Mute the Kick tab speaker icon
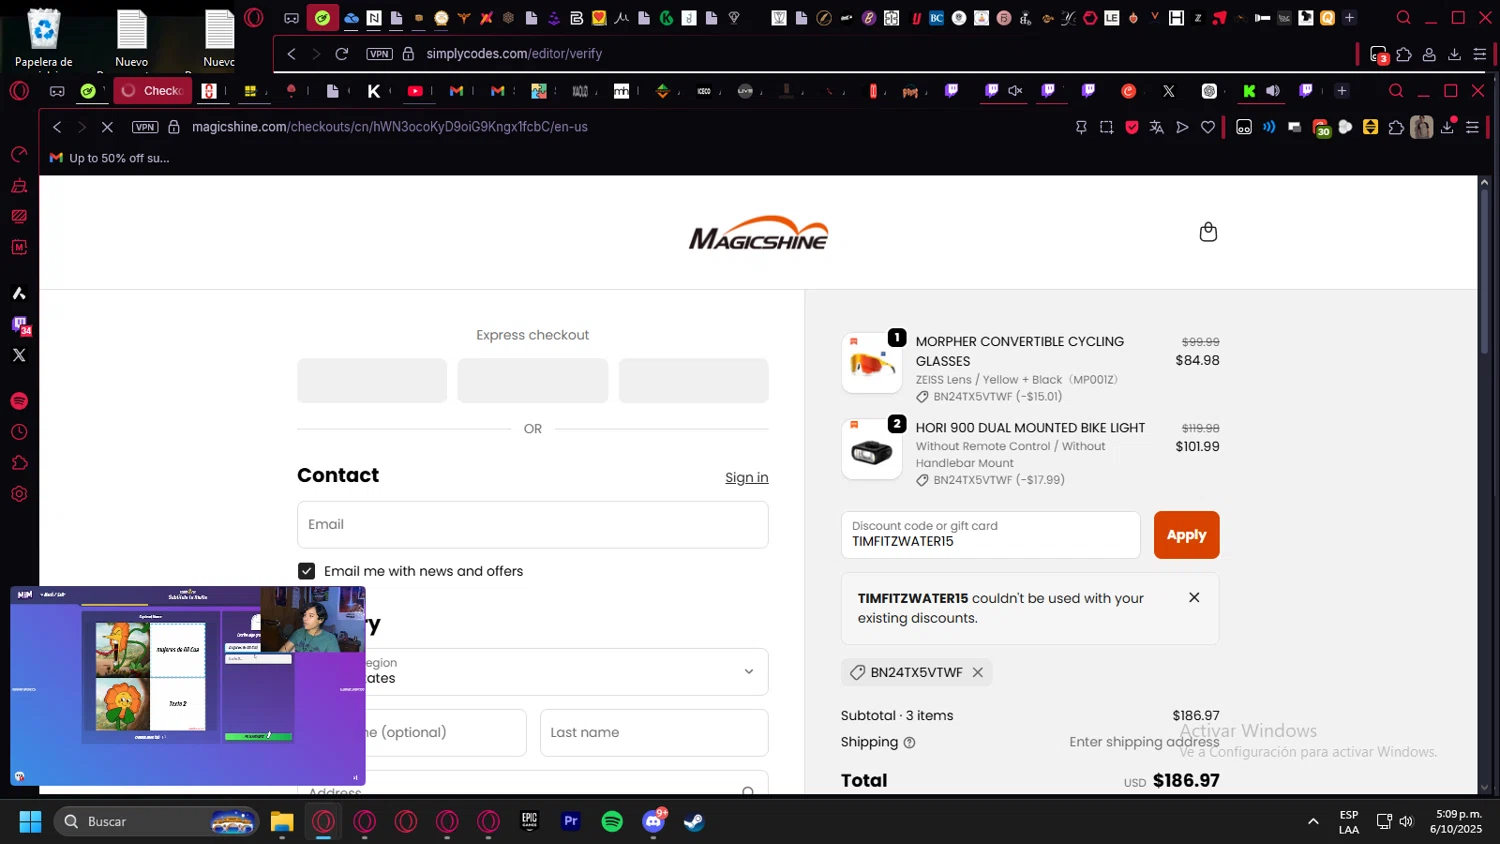The height and width of the screenshot is (844, 1500). point(1273,91)
